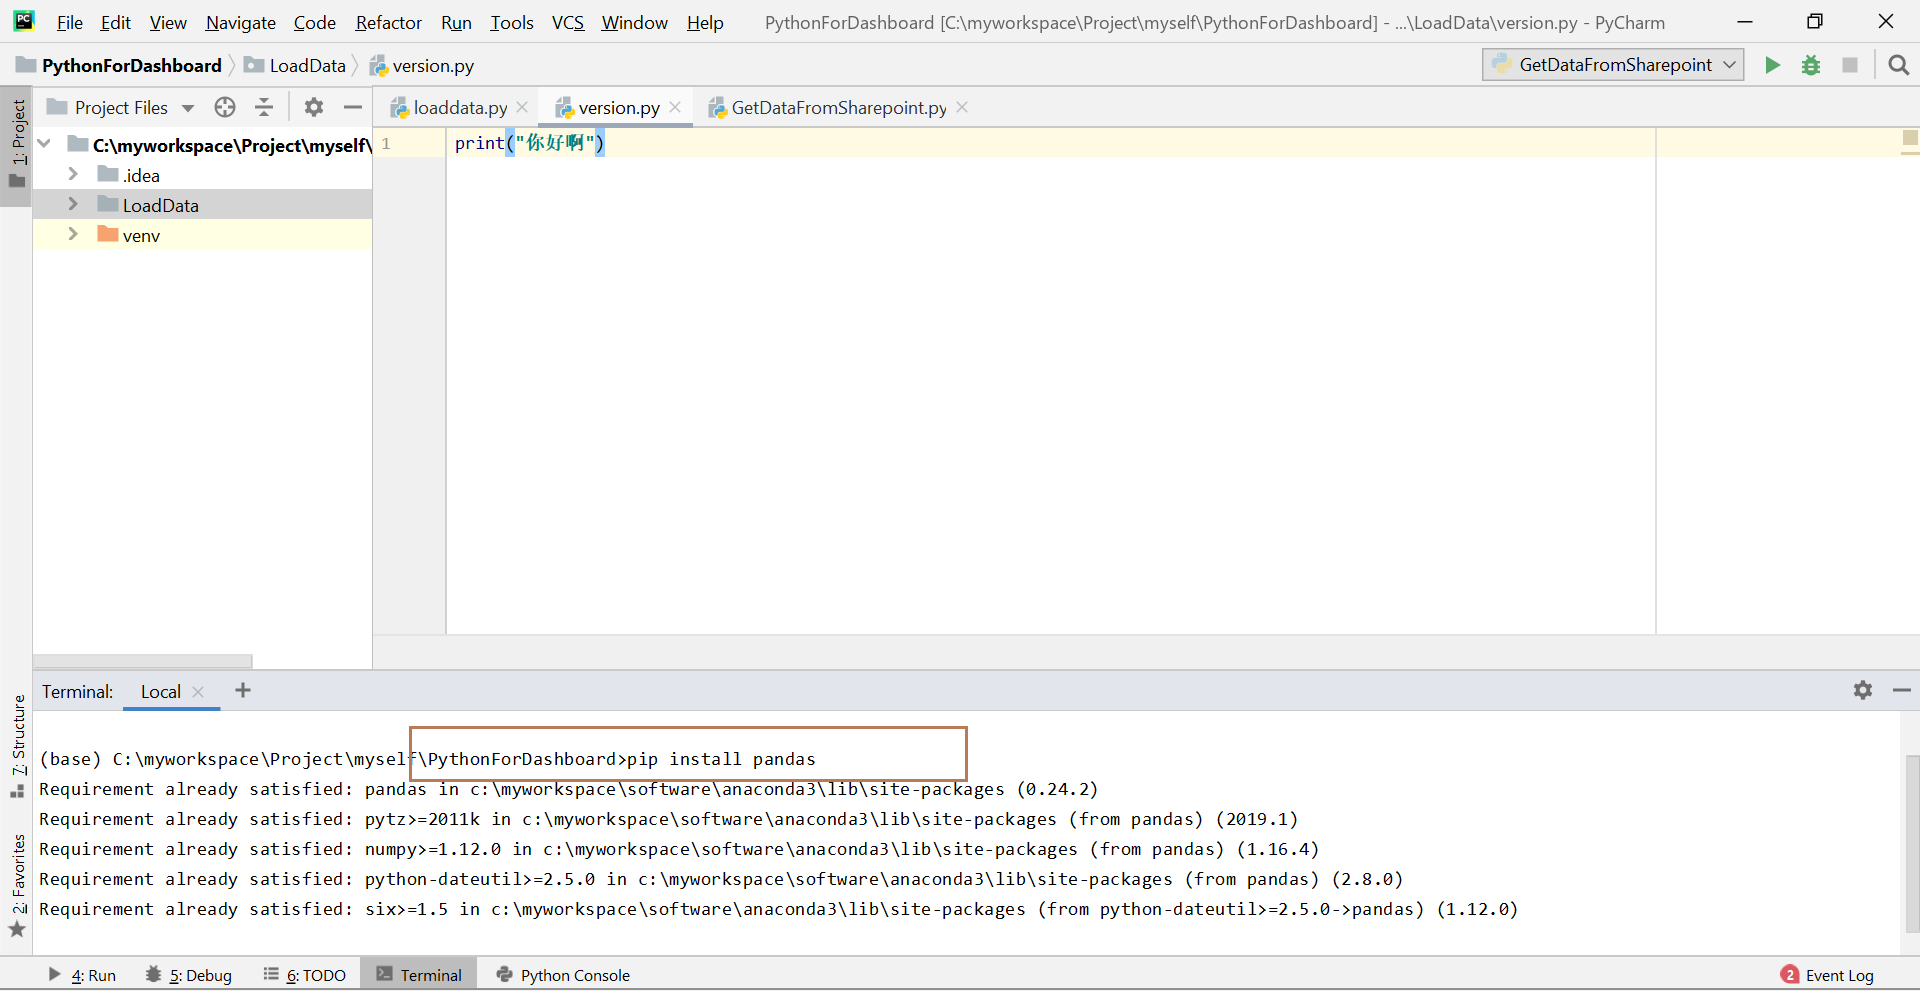Close the version.py editor tab

(x=675, y=107)
